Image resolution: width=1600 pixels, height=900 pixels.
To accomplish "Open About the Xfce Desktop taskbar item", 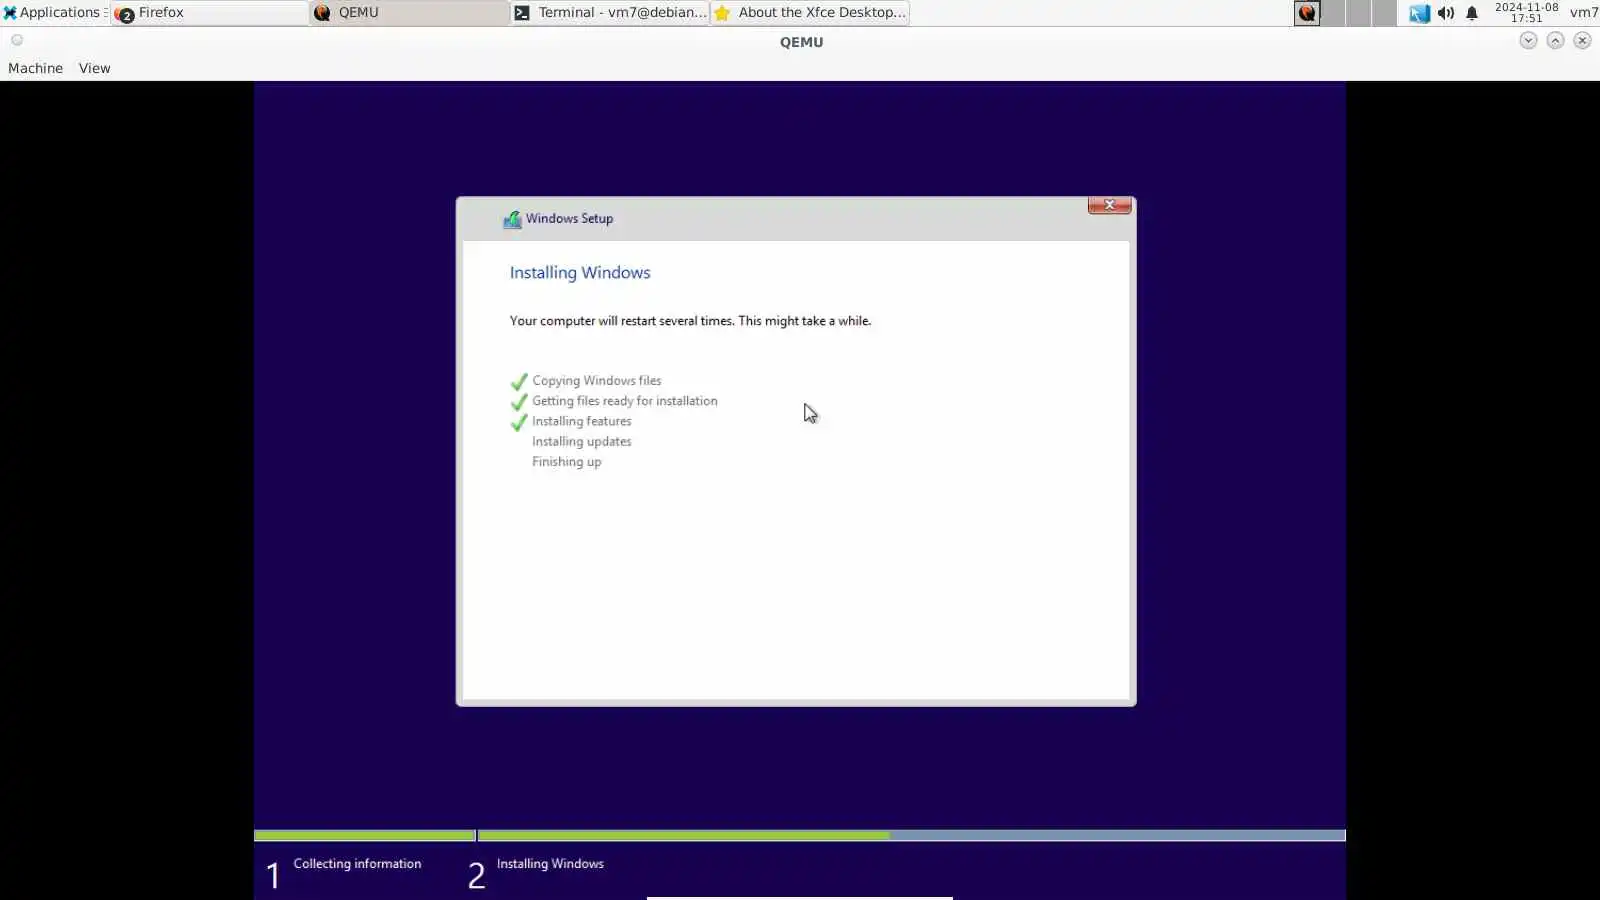I will (x=810, y=13).
